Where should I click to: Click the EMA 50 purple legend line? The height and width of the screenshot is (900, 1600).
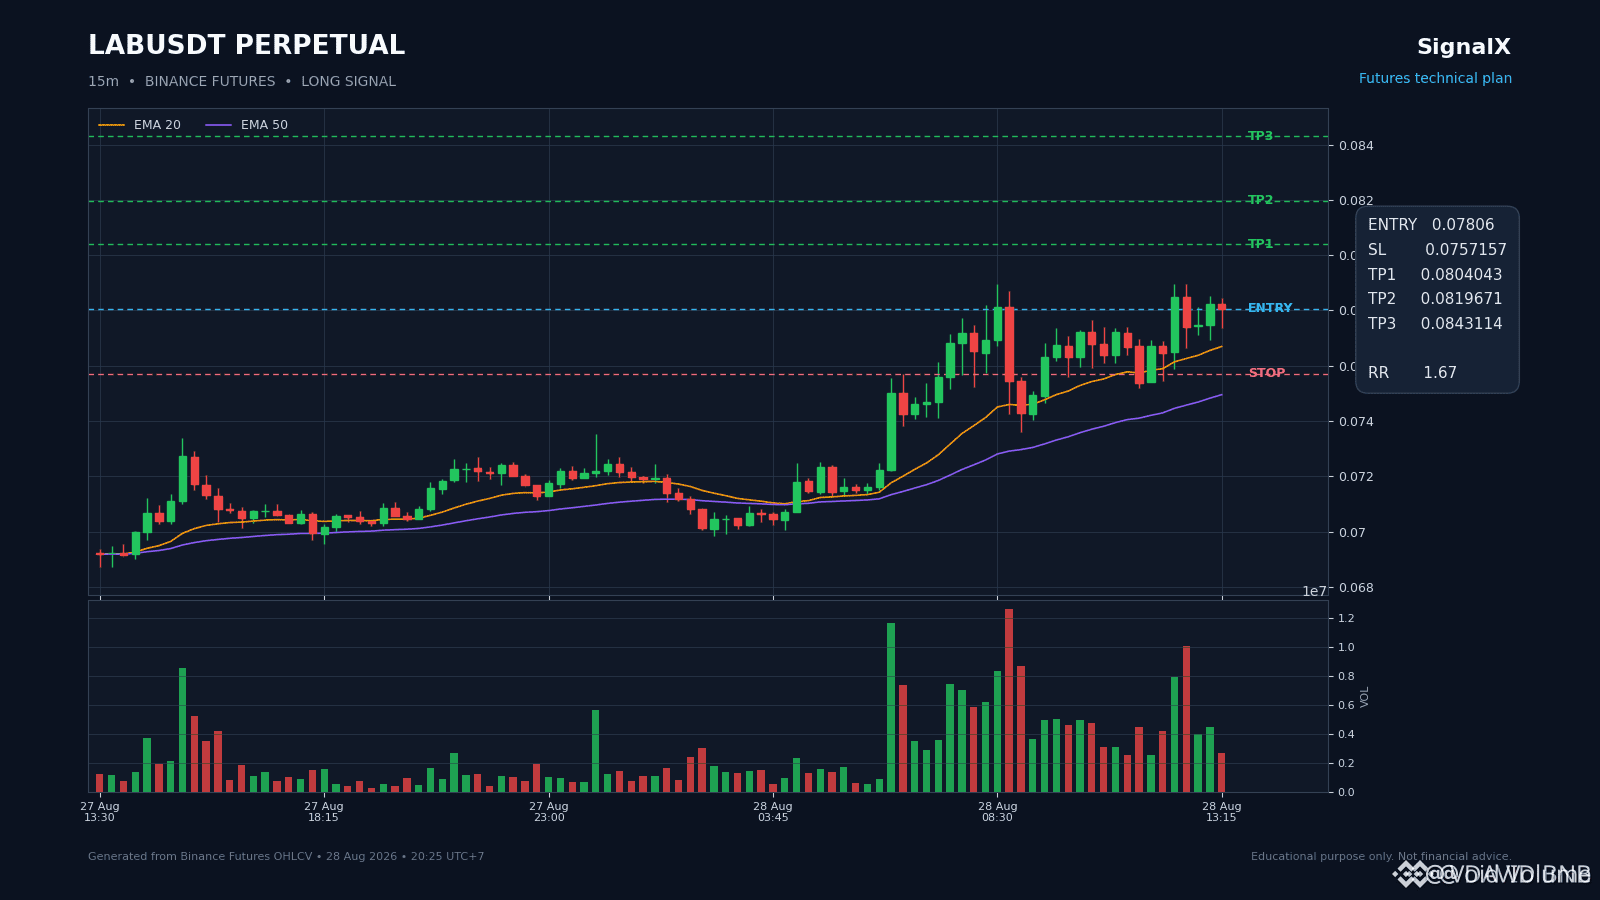(x=218, y=125)
